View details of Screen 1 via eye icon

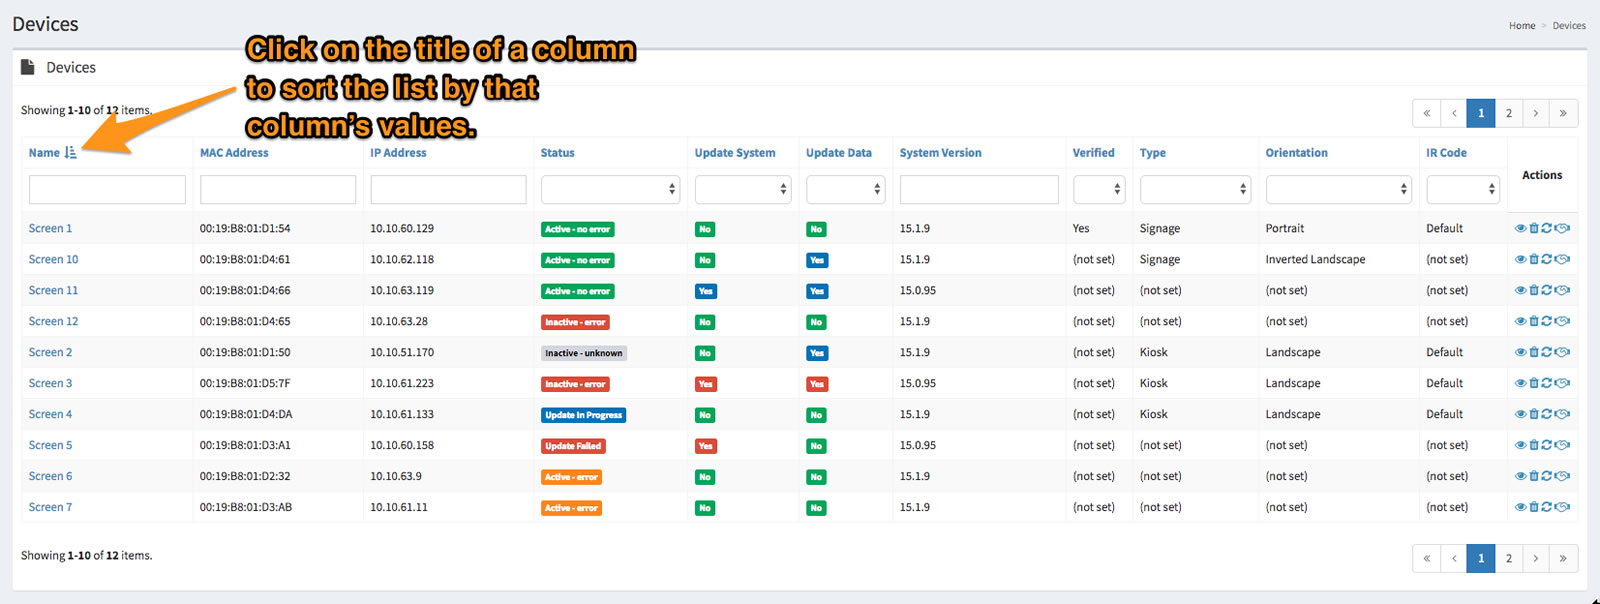pos(1520,229)
